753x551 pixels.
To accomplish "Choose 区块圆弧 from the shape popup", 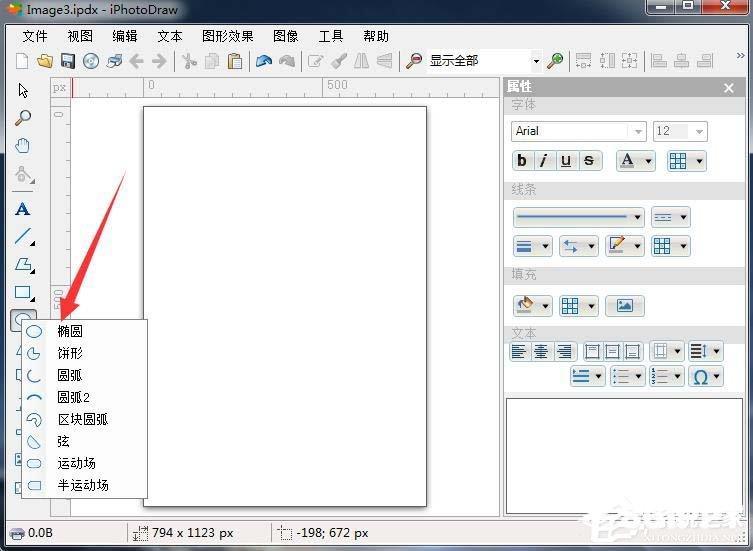I will point(85,419).
